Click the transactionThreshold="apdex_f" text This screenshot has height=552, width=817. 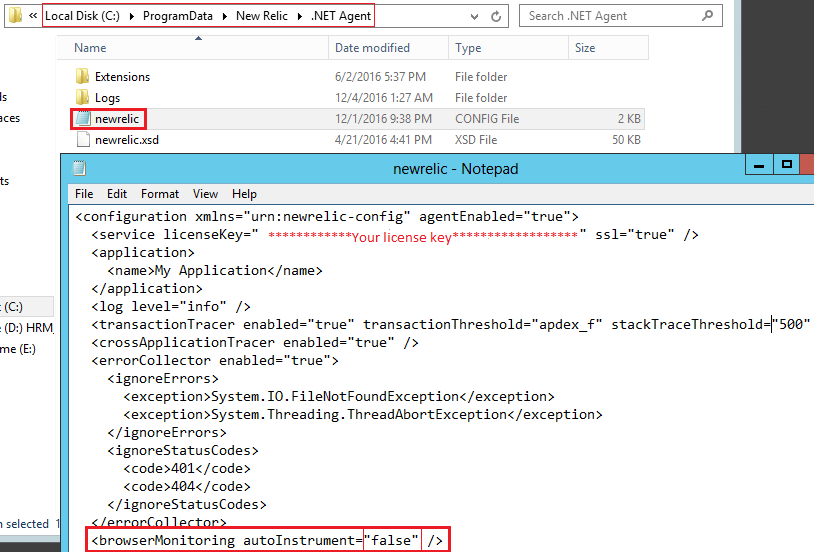coord(482,325)
